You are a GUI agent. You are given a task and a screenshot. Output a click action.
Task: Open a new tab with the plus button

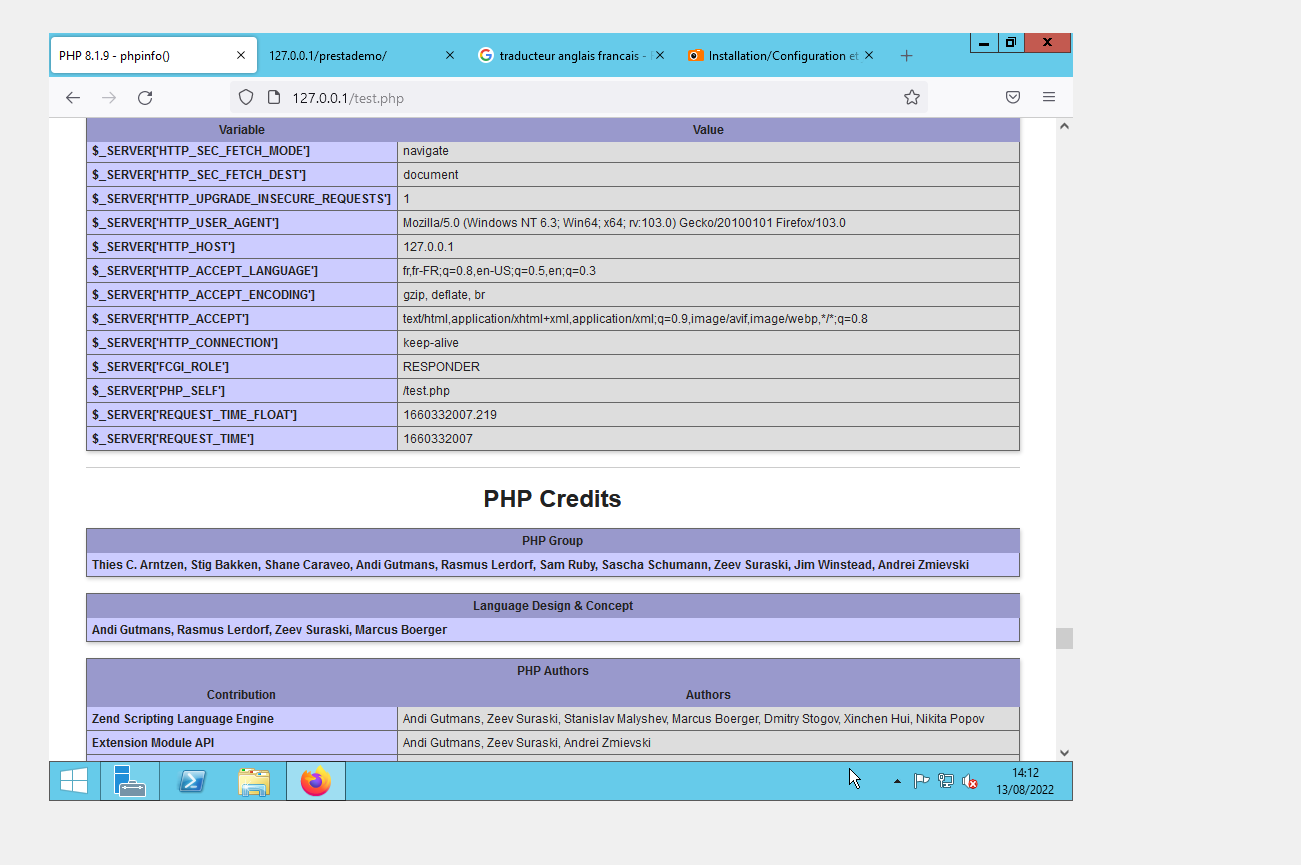[906, 56]
